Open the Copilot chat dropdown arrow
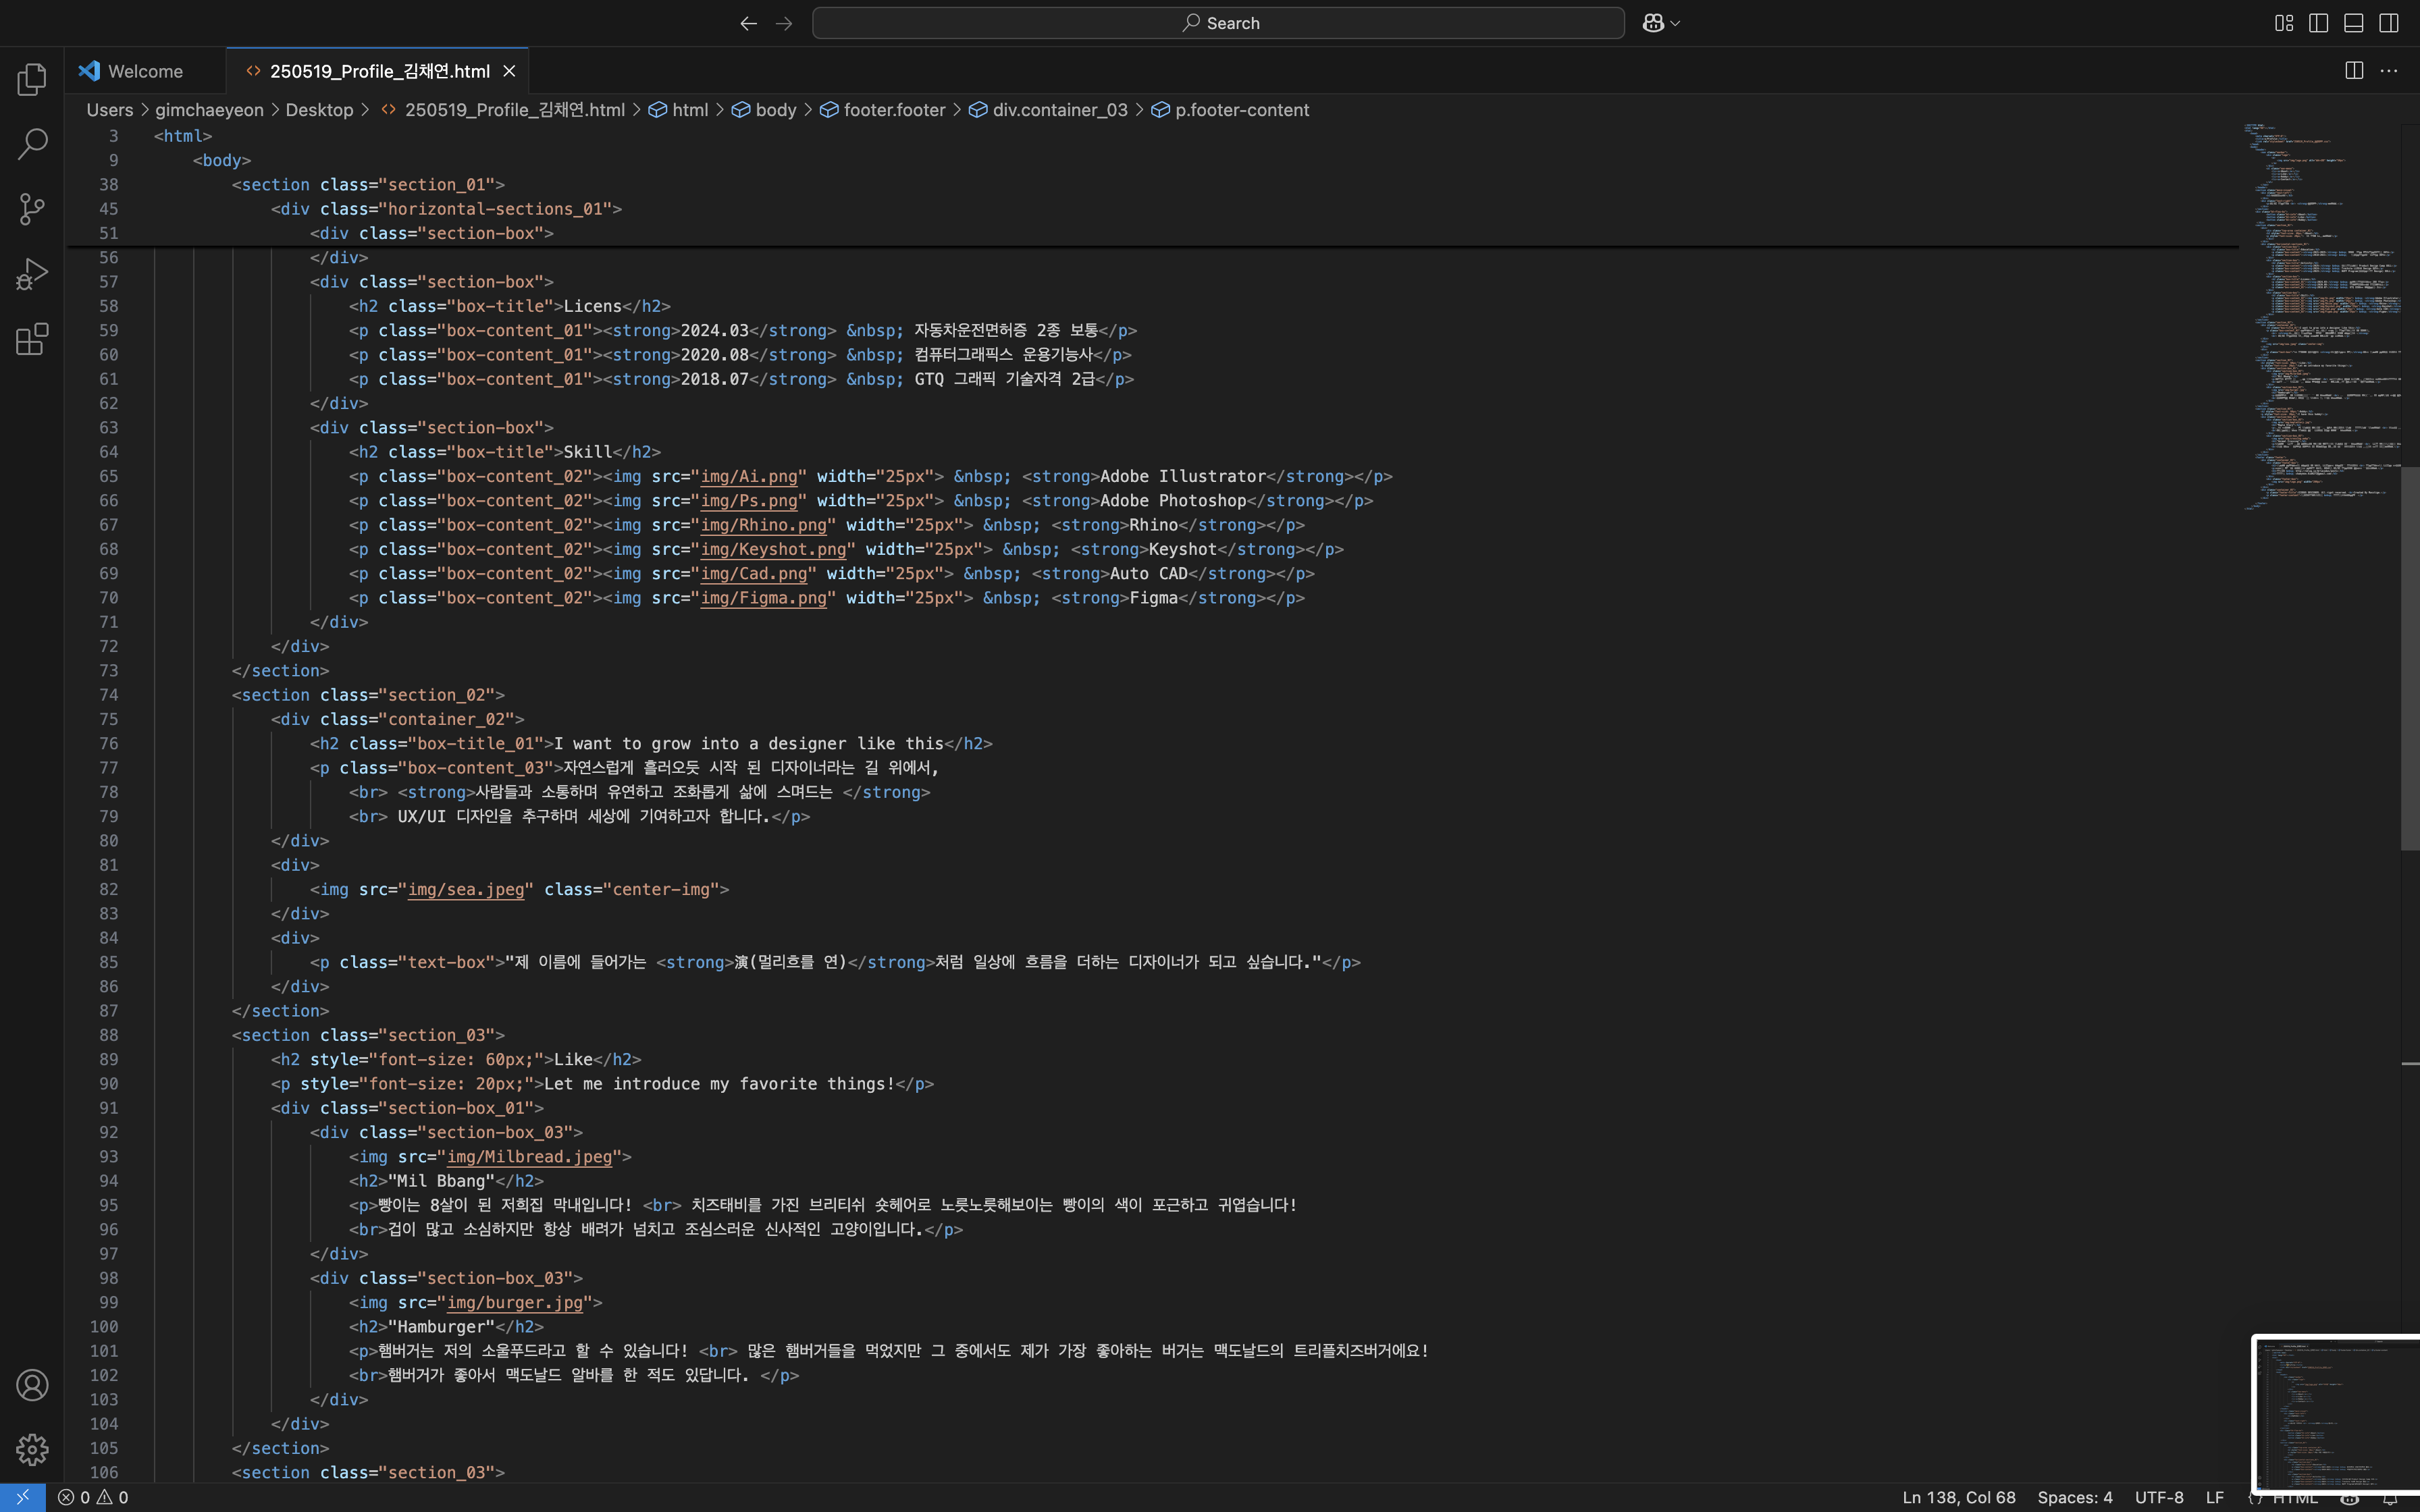 (1675, 23)
